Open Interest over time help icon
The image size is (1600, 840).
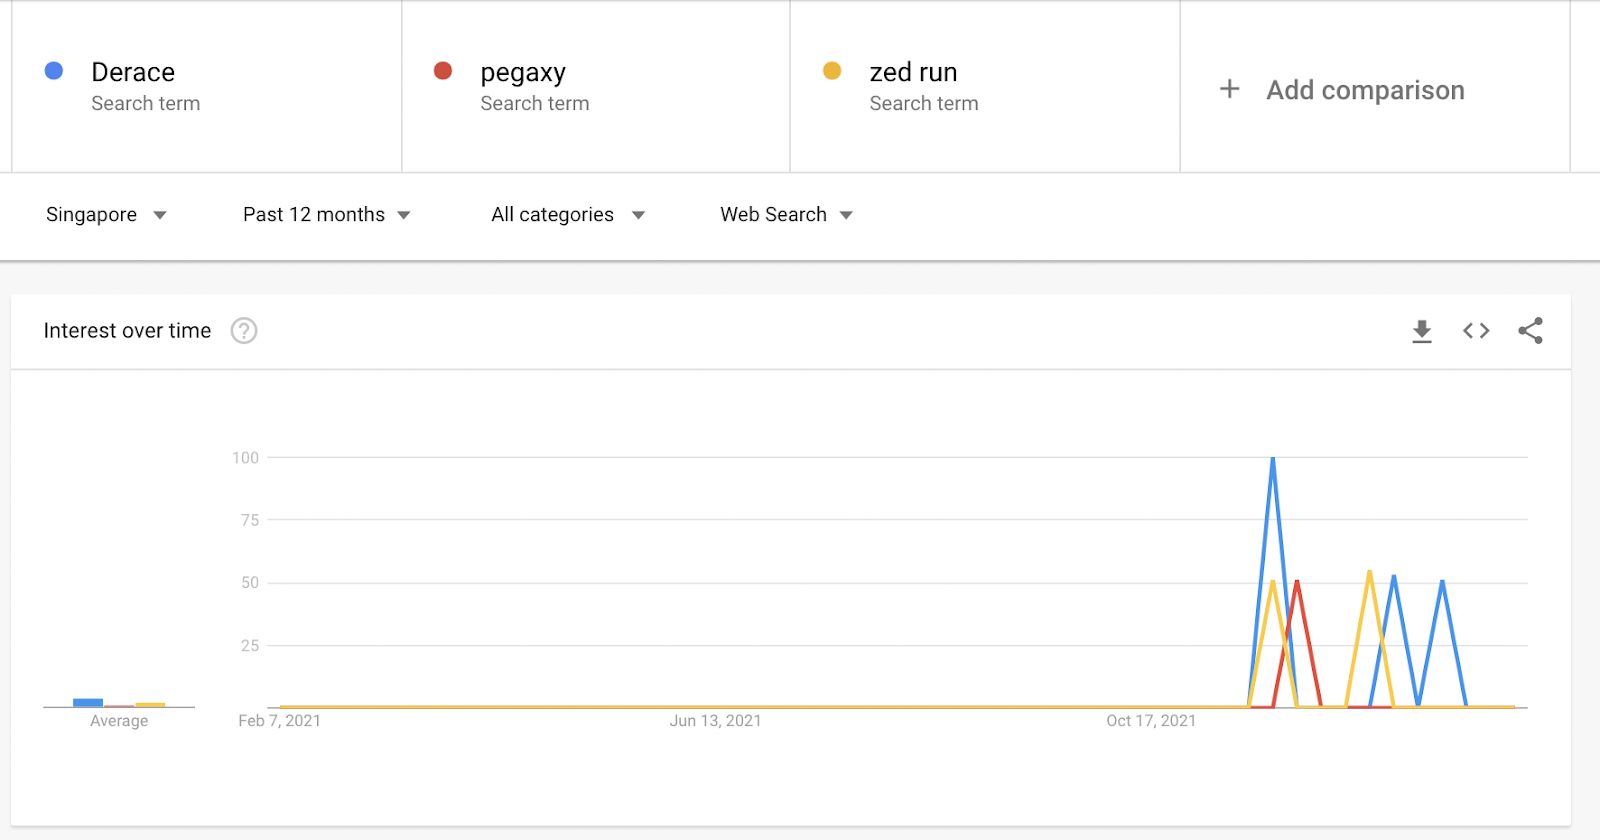click(244, 331)
